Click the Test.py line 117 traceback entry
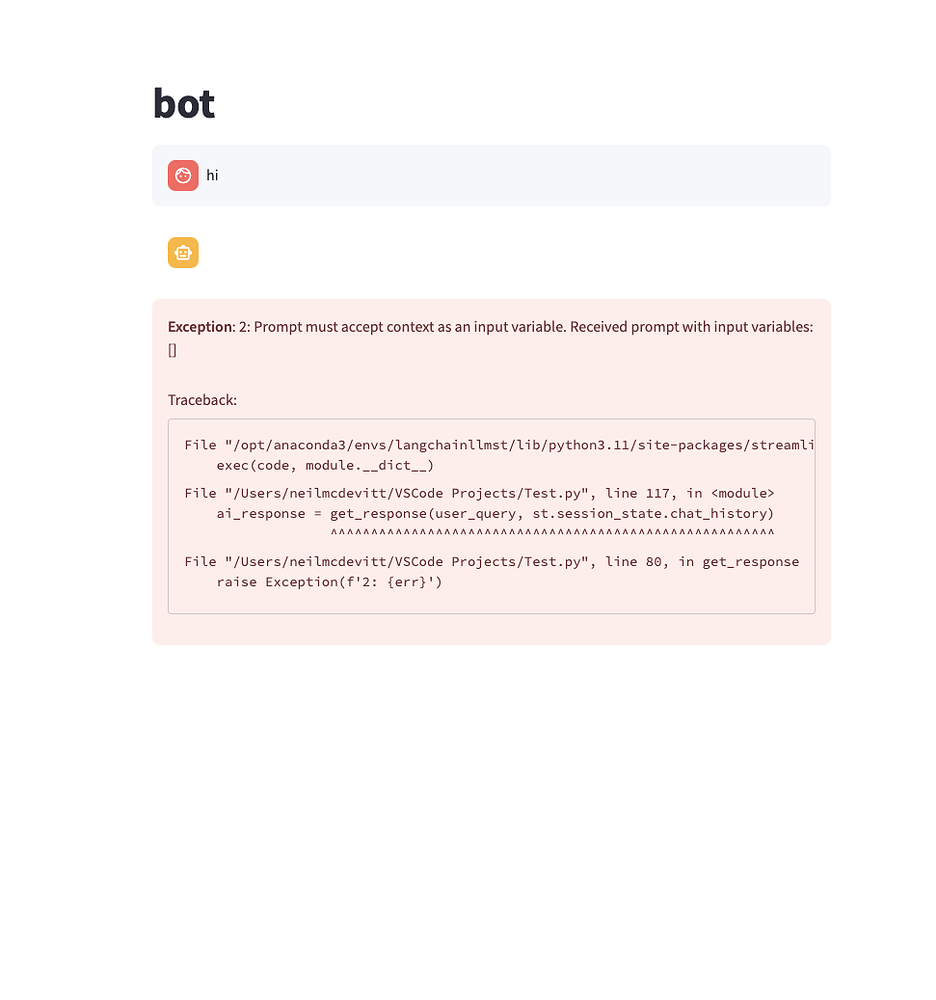 [x=479, y=493]
